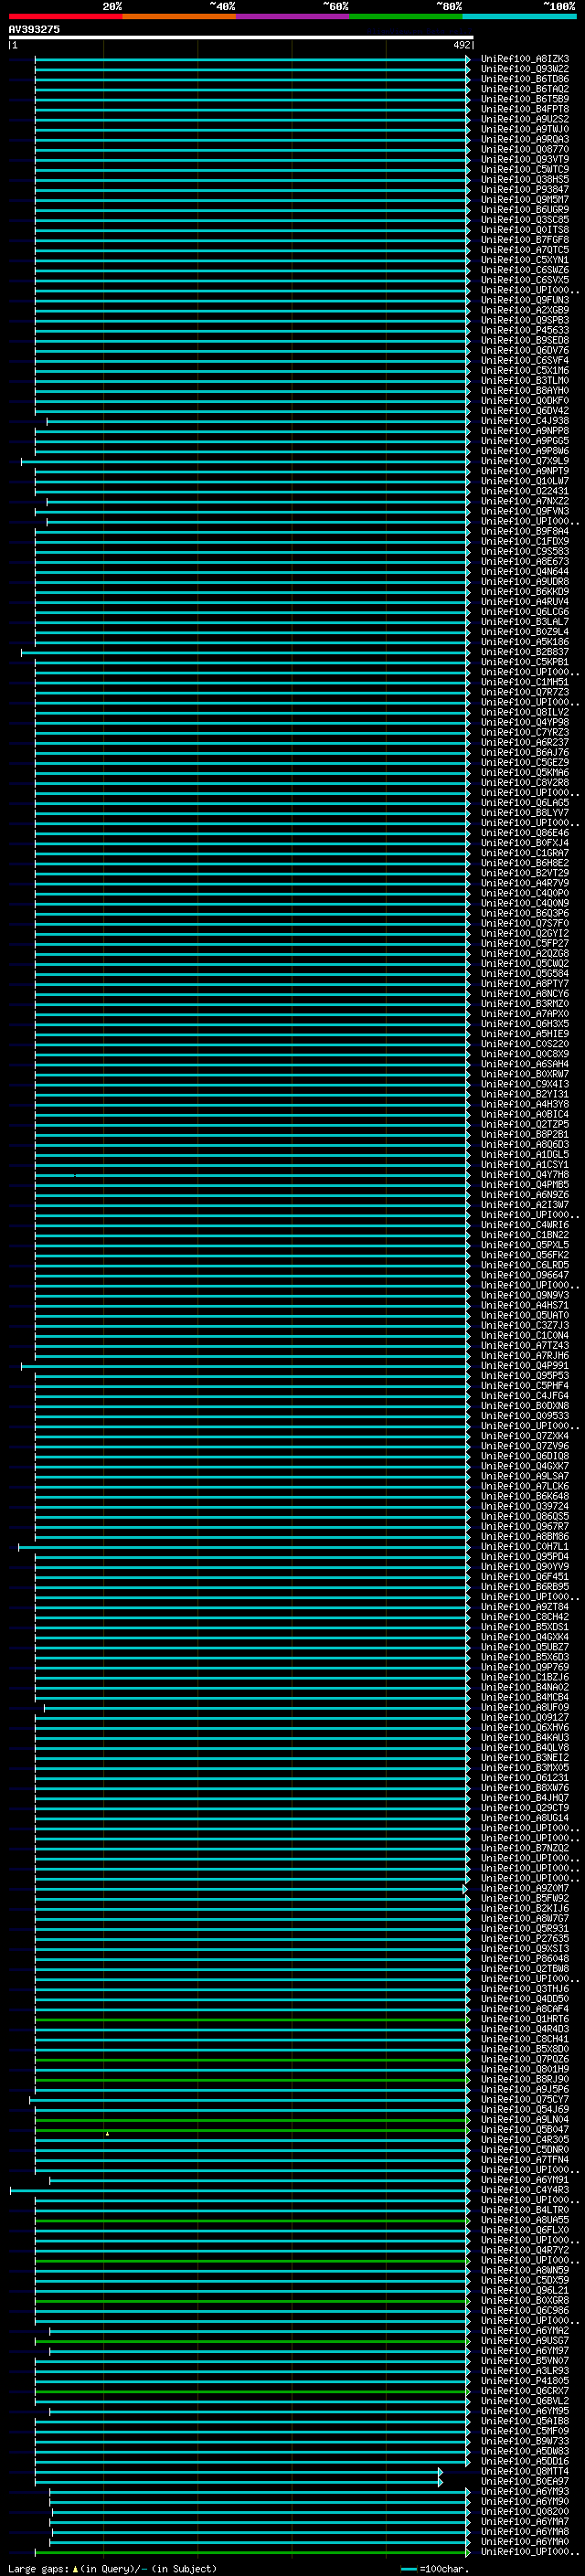Click the UniRef100_Q6DIQ8 label
Image resolution: width=585 pixels, height=2576 pixels.
click(524, 1456)
